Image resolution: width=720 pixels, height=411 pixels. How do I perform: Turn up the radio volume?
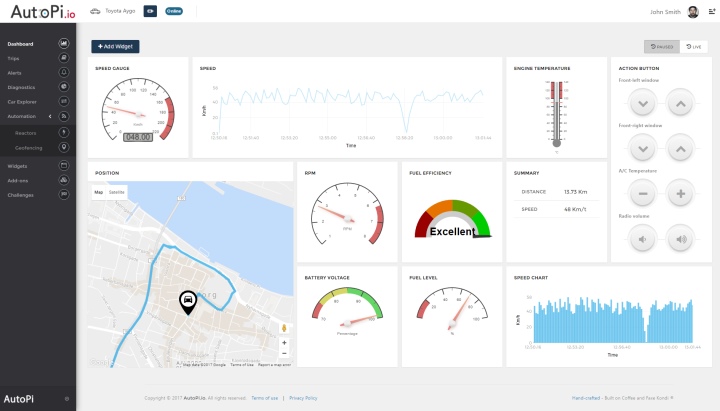(x=679, y=239)
